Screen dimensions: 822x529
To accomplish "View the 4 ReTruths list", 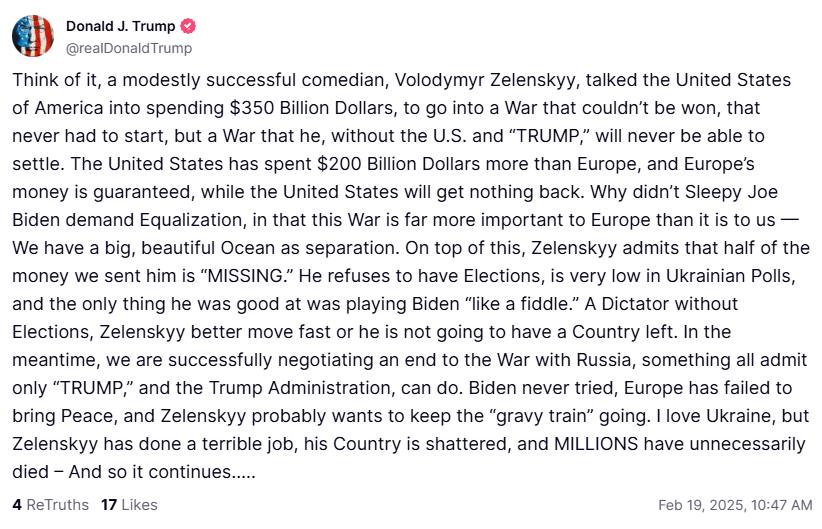I will coord(50,505).
